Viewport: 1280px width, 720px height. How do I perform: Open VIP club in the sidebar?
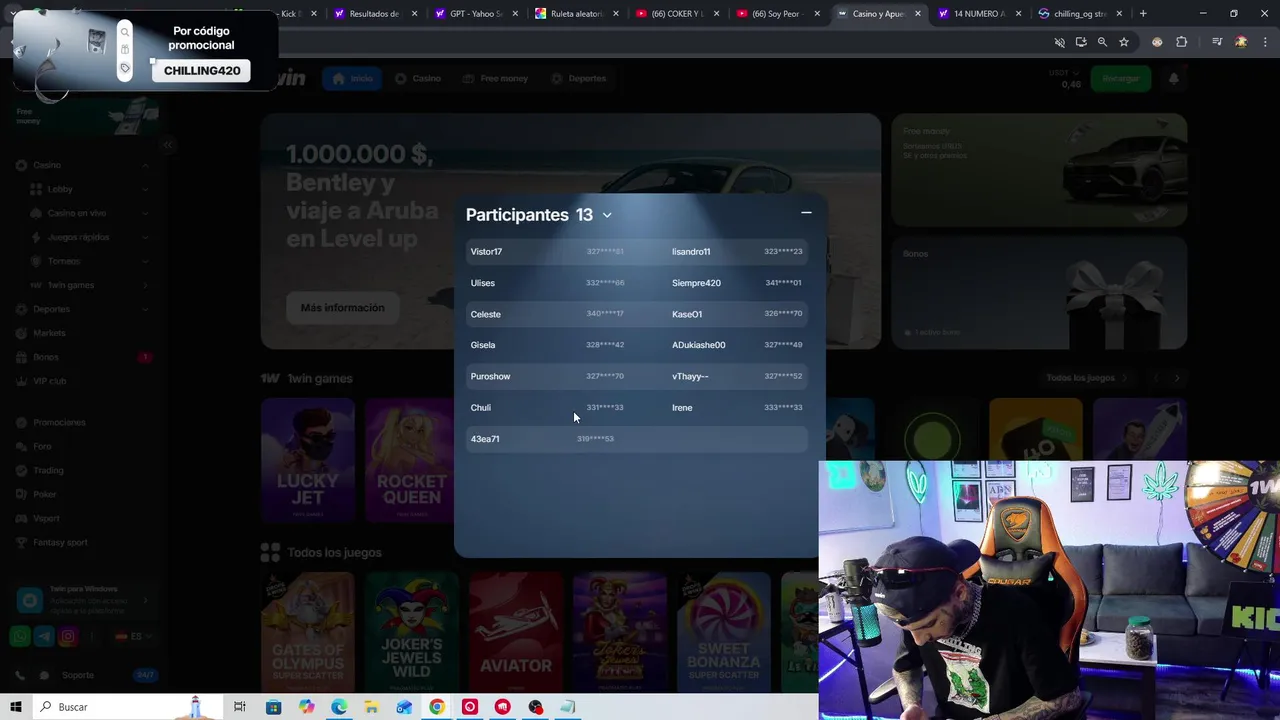pyautogui.click(x=82, y=381)
